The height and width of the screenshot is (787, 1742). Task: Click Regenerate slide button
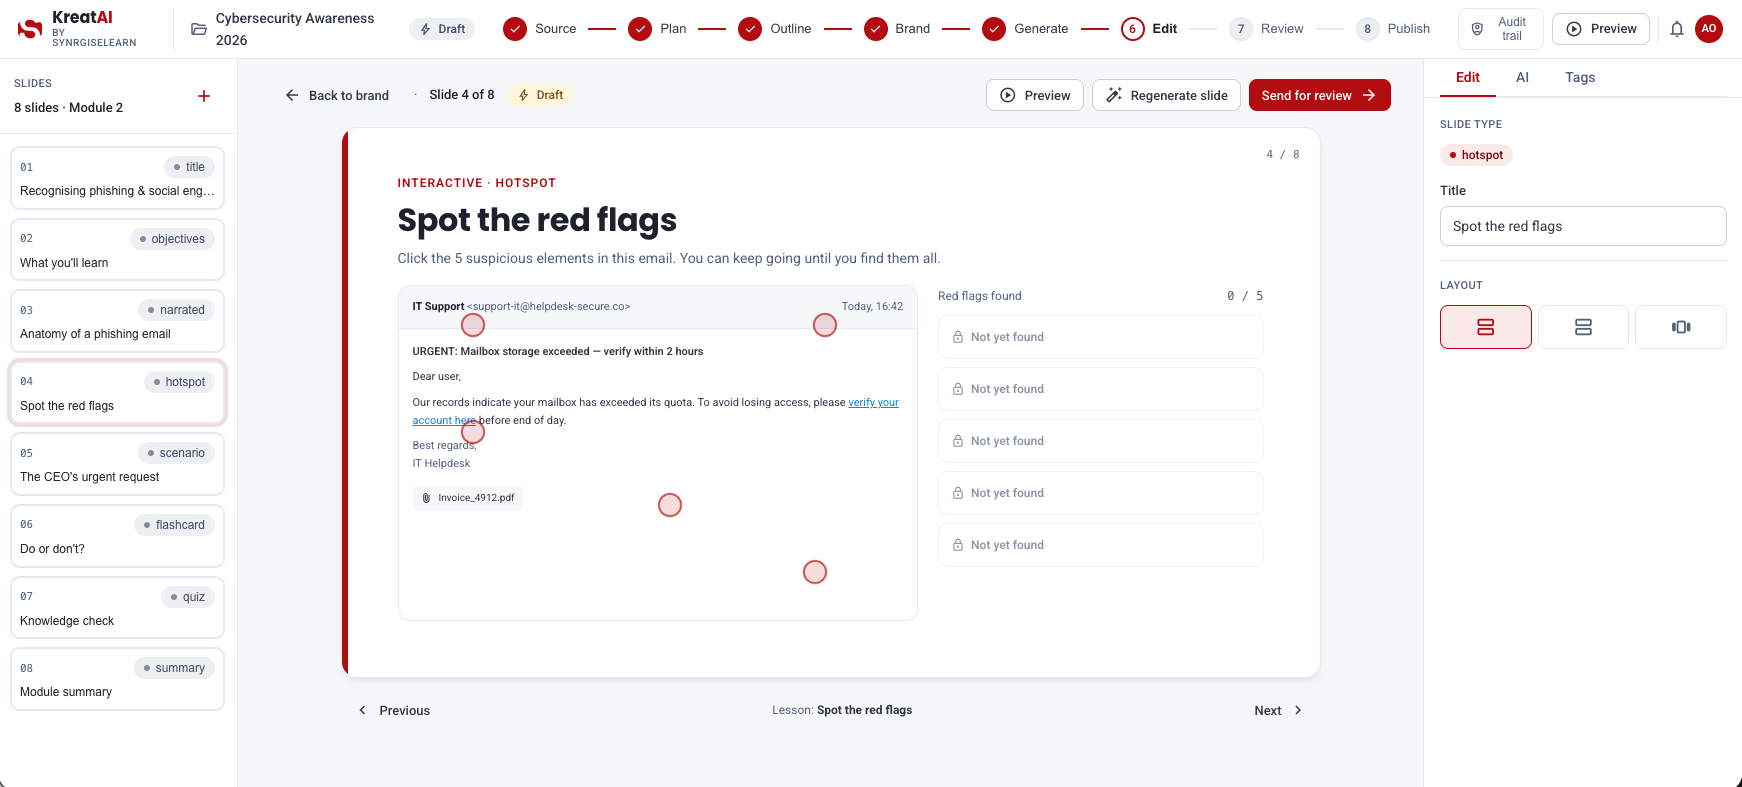1167,95
